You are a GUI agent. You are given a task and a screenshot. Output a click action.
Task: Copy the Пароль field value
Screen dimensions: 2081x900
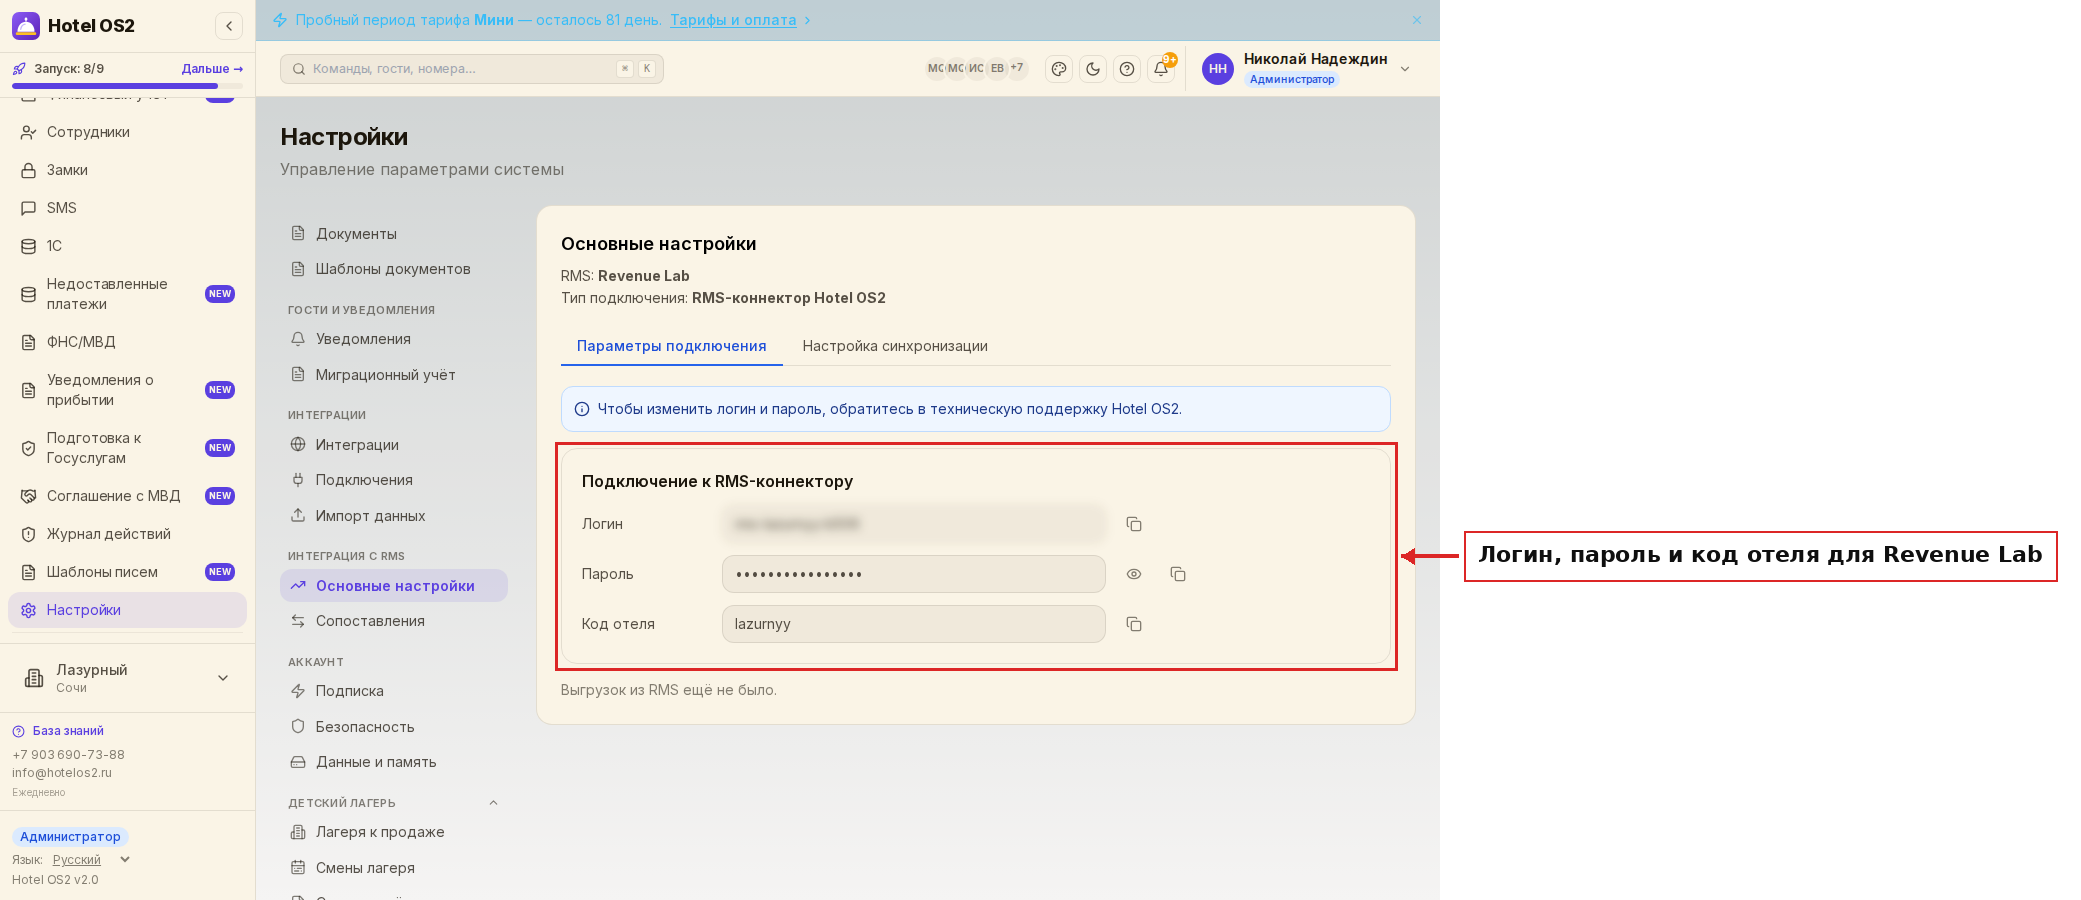tap(1178, 574)
